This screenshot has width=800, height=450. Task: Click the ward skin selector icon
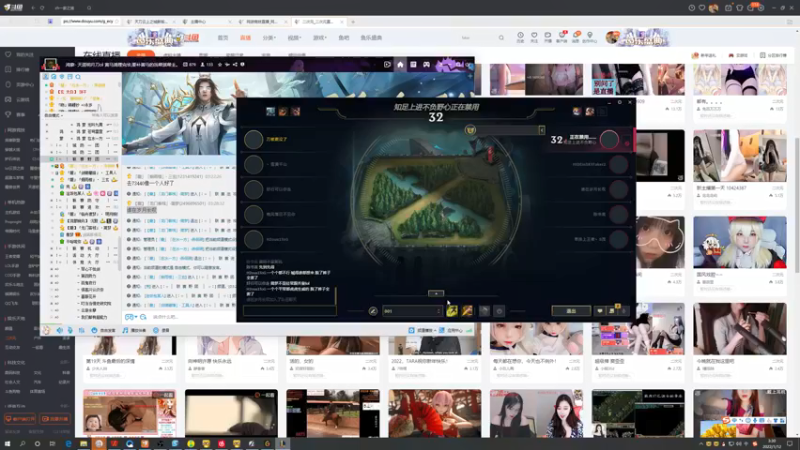click(x=484, y=311)
